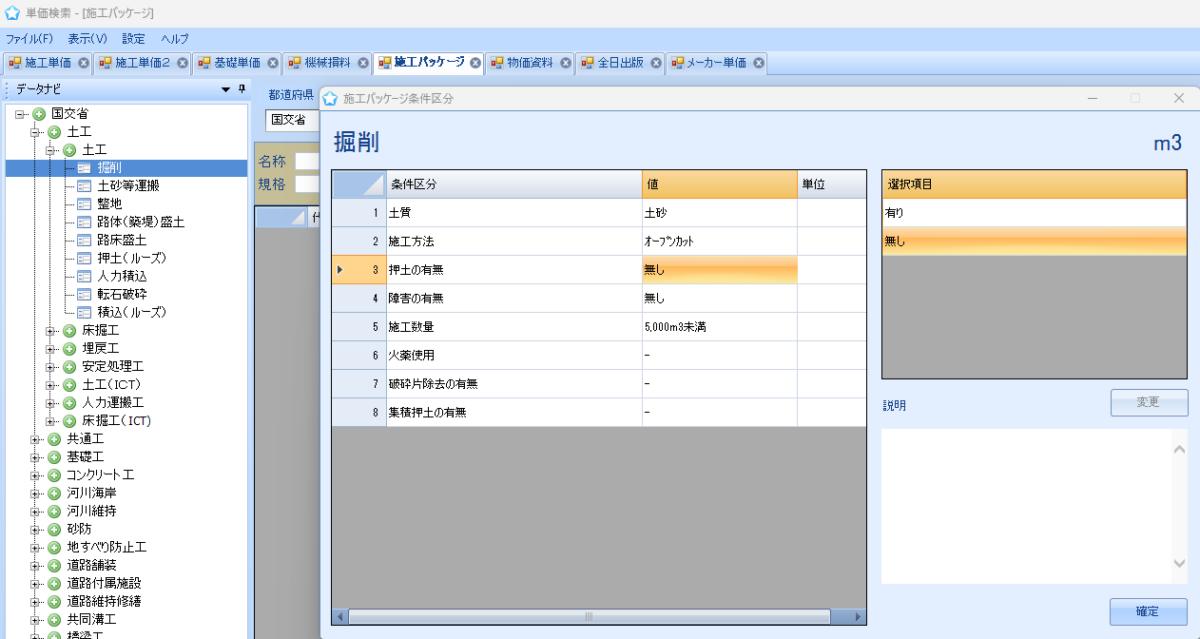
Task: Click the green icon next to 道路舗装
Action: [54, 565]
